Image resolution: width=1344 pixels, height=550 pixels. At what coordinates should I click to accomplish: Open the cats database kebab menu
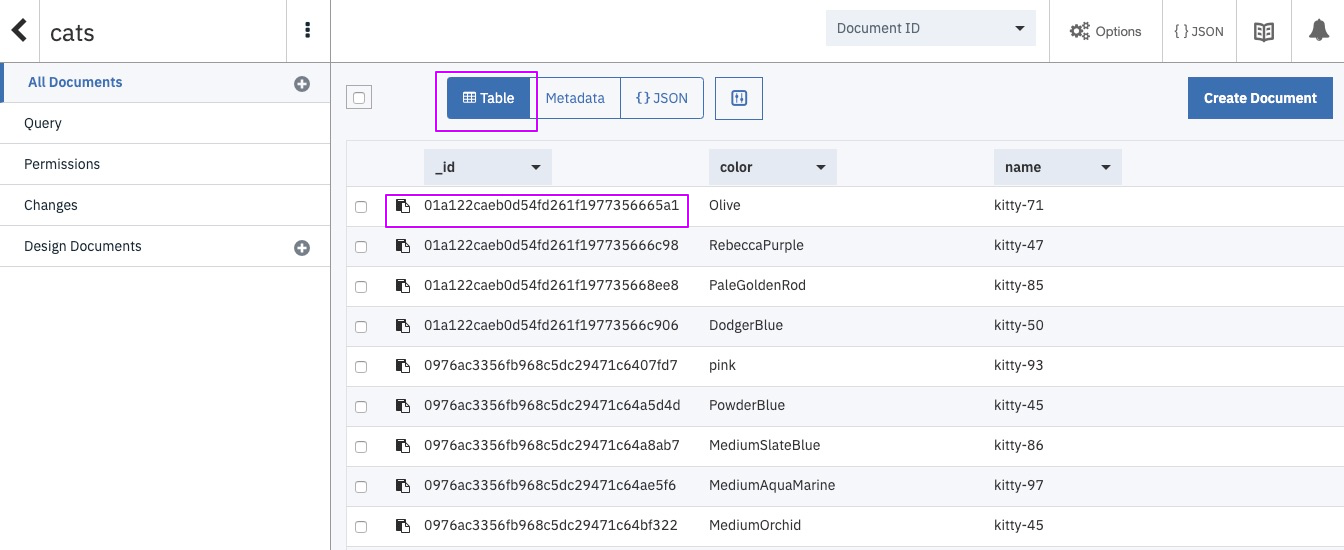coord(307,30)
